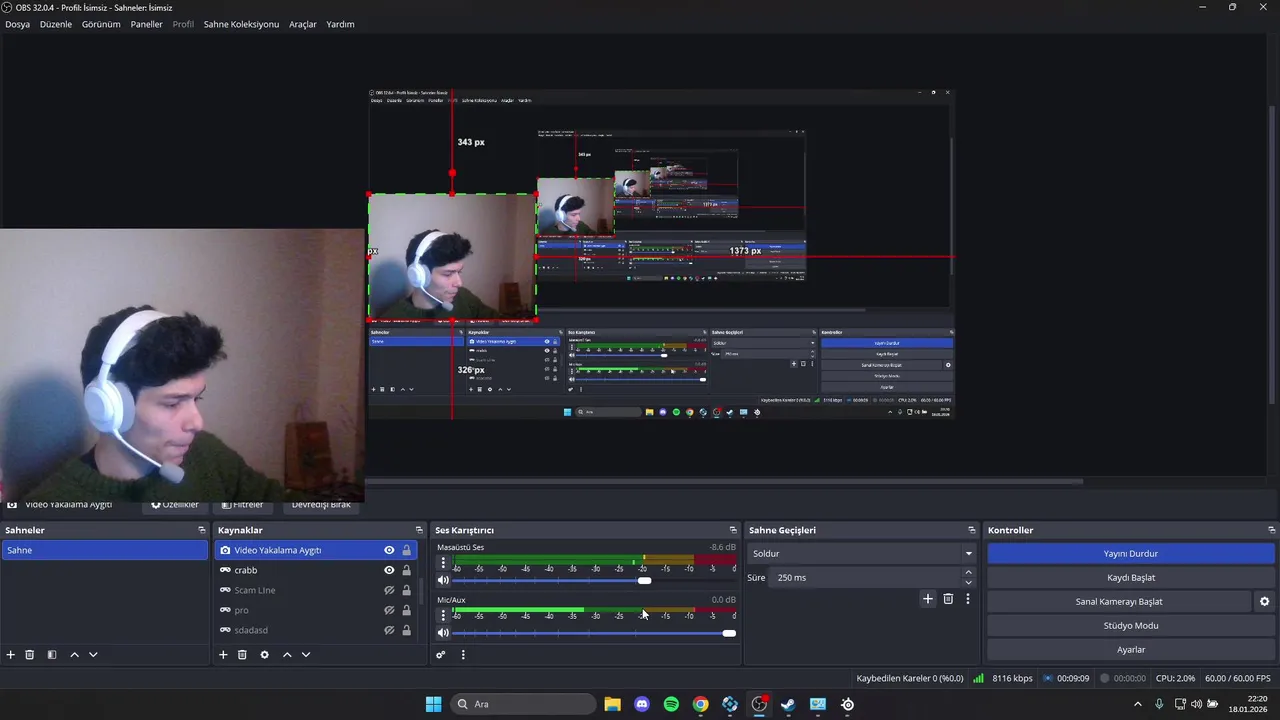1280x720 pixels.
Task: Open Windows Start menu
Action: (433, 704)
